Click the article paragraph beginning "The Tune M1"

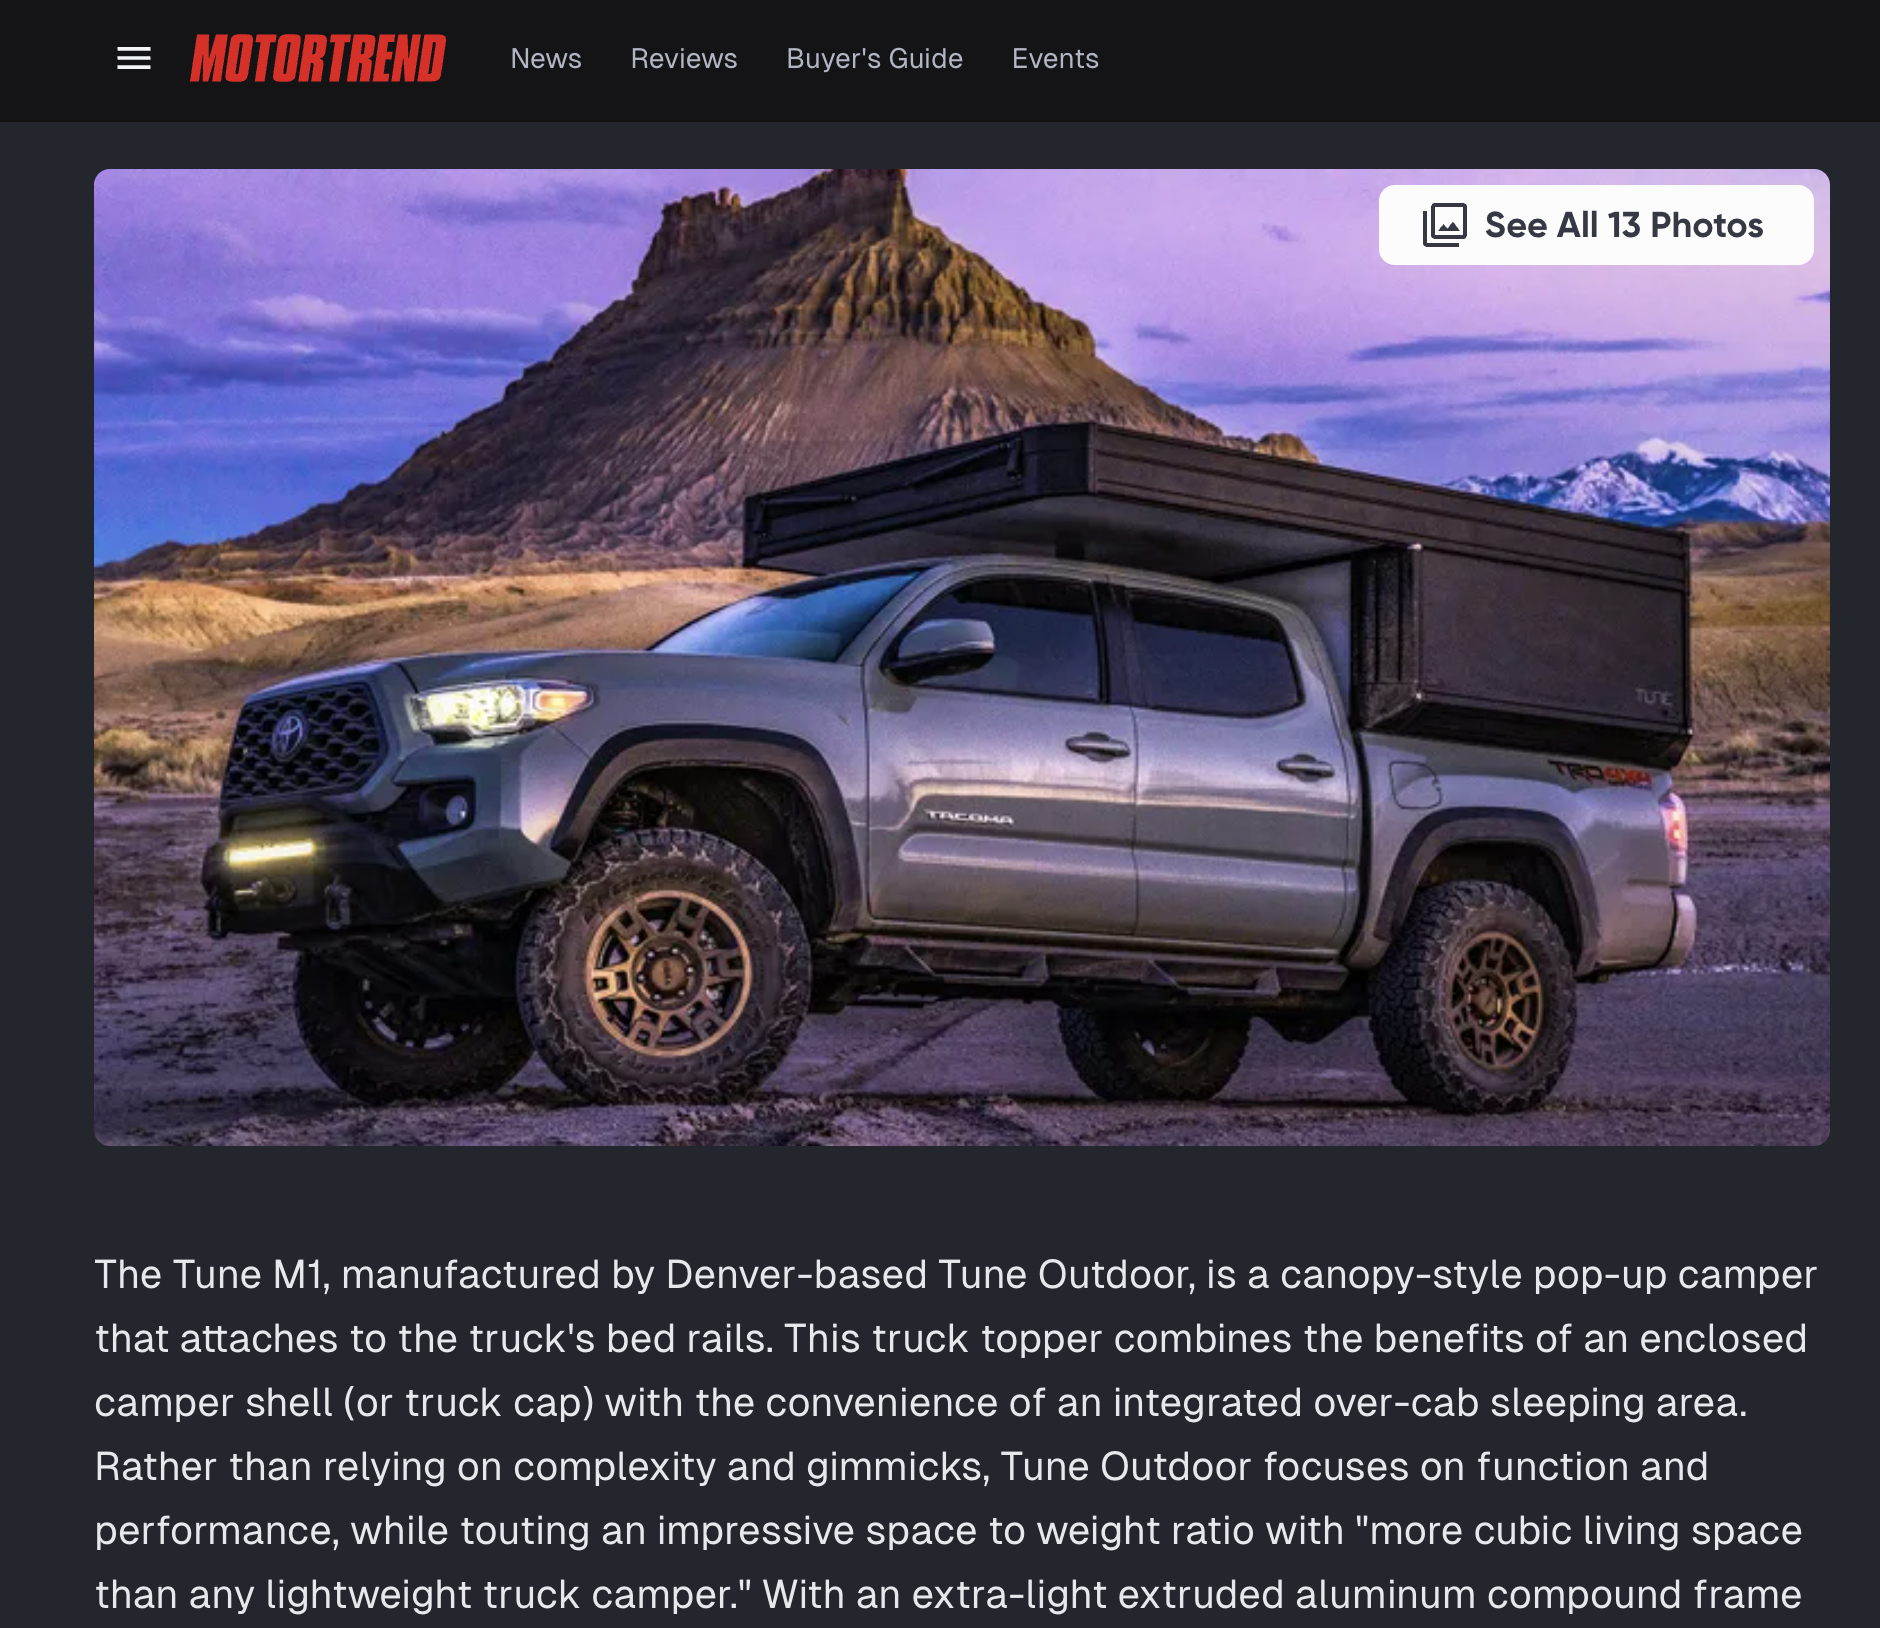coord(955,1434)
